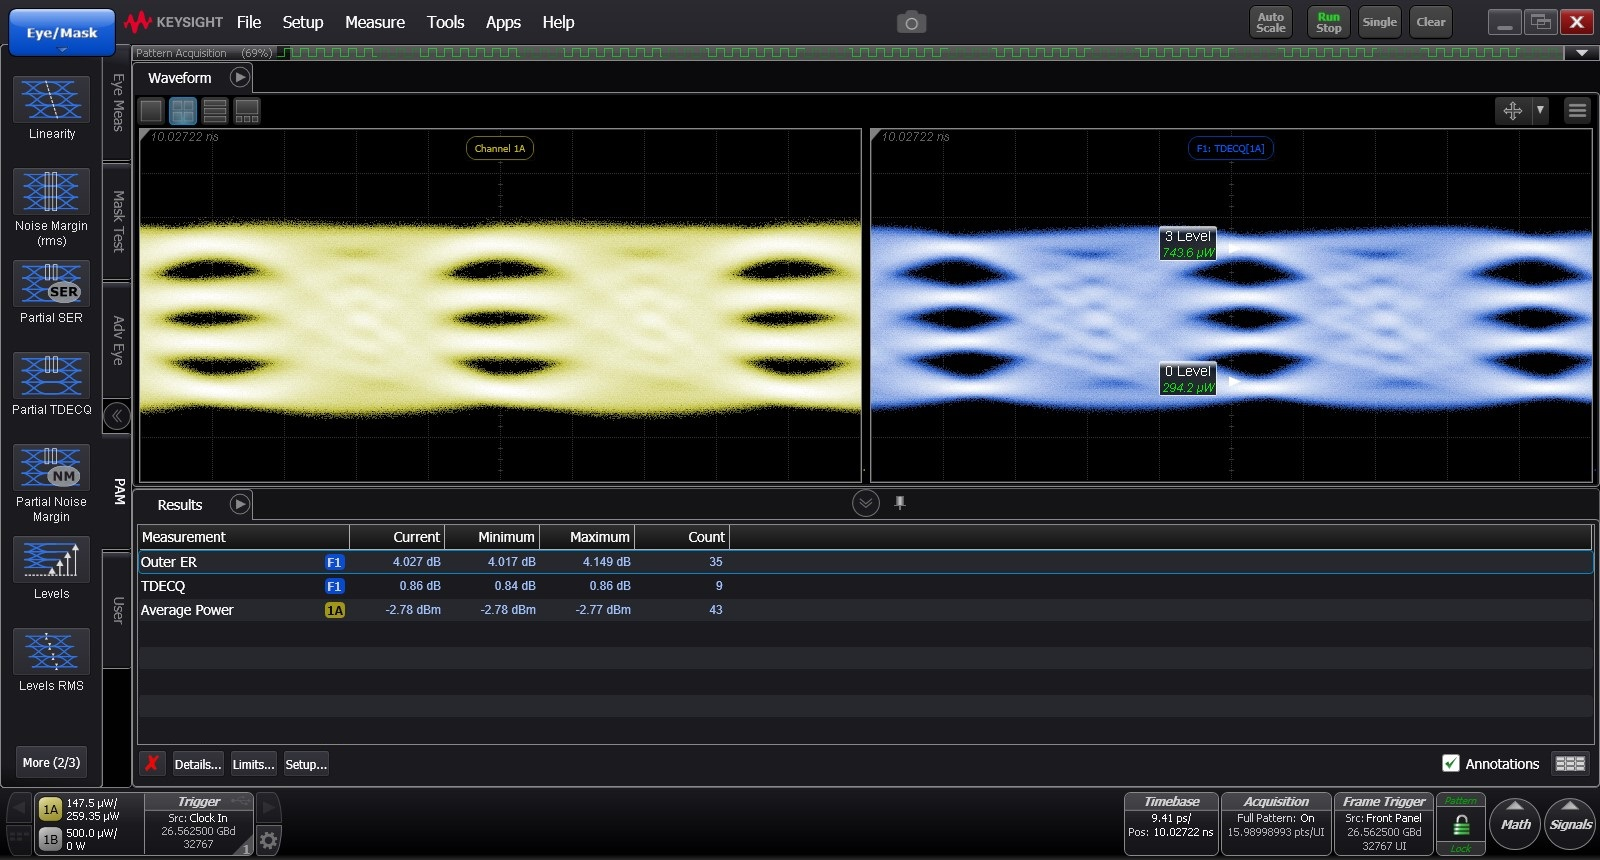Click the Results tab play arrow
Screen dimensions: 1600x860
click(240, 504)
